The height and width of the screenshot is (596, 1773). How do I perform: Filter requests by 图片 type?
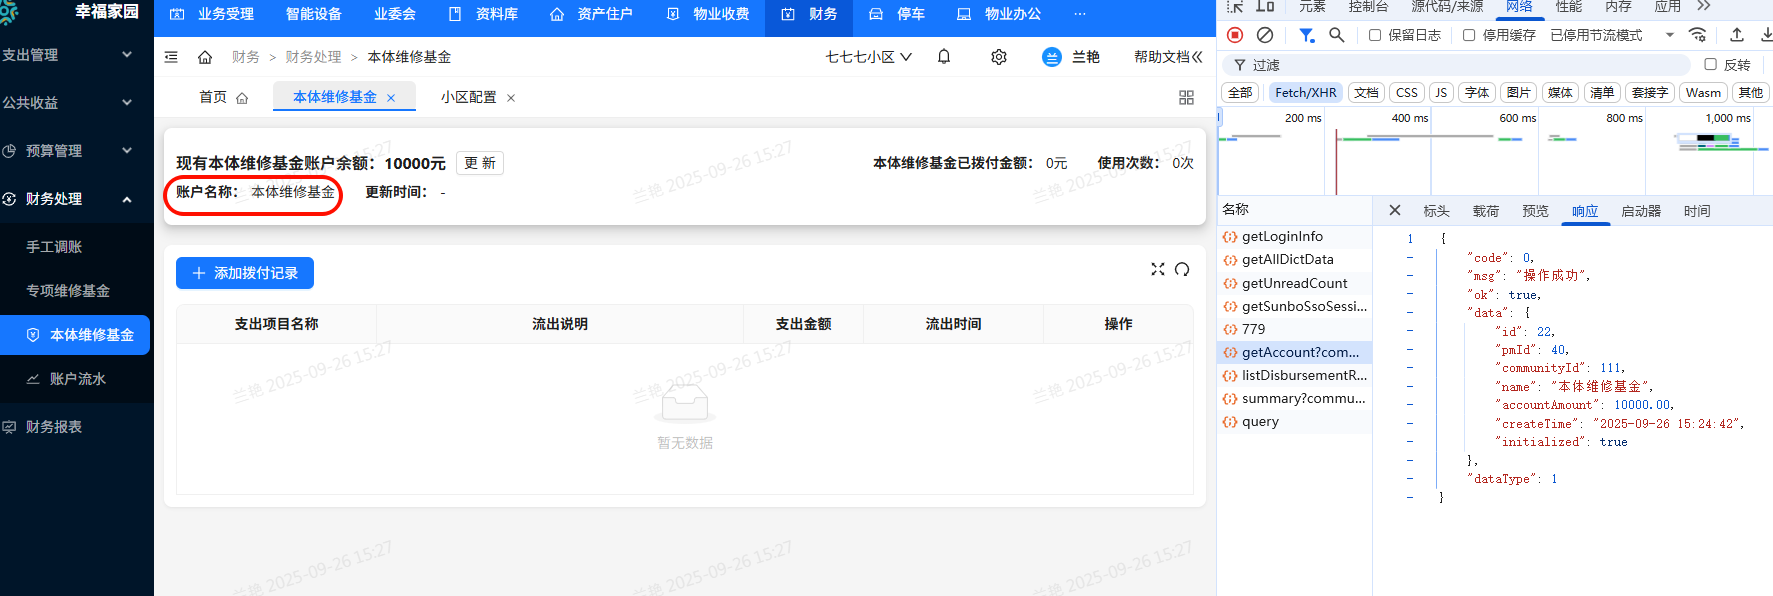click(1519, 93)
